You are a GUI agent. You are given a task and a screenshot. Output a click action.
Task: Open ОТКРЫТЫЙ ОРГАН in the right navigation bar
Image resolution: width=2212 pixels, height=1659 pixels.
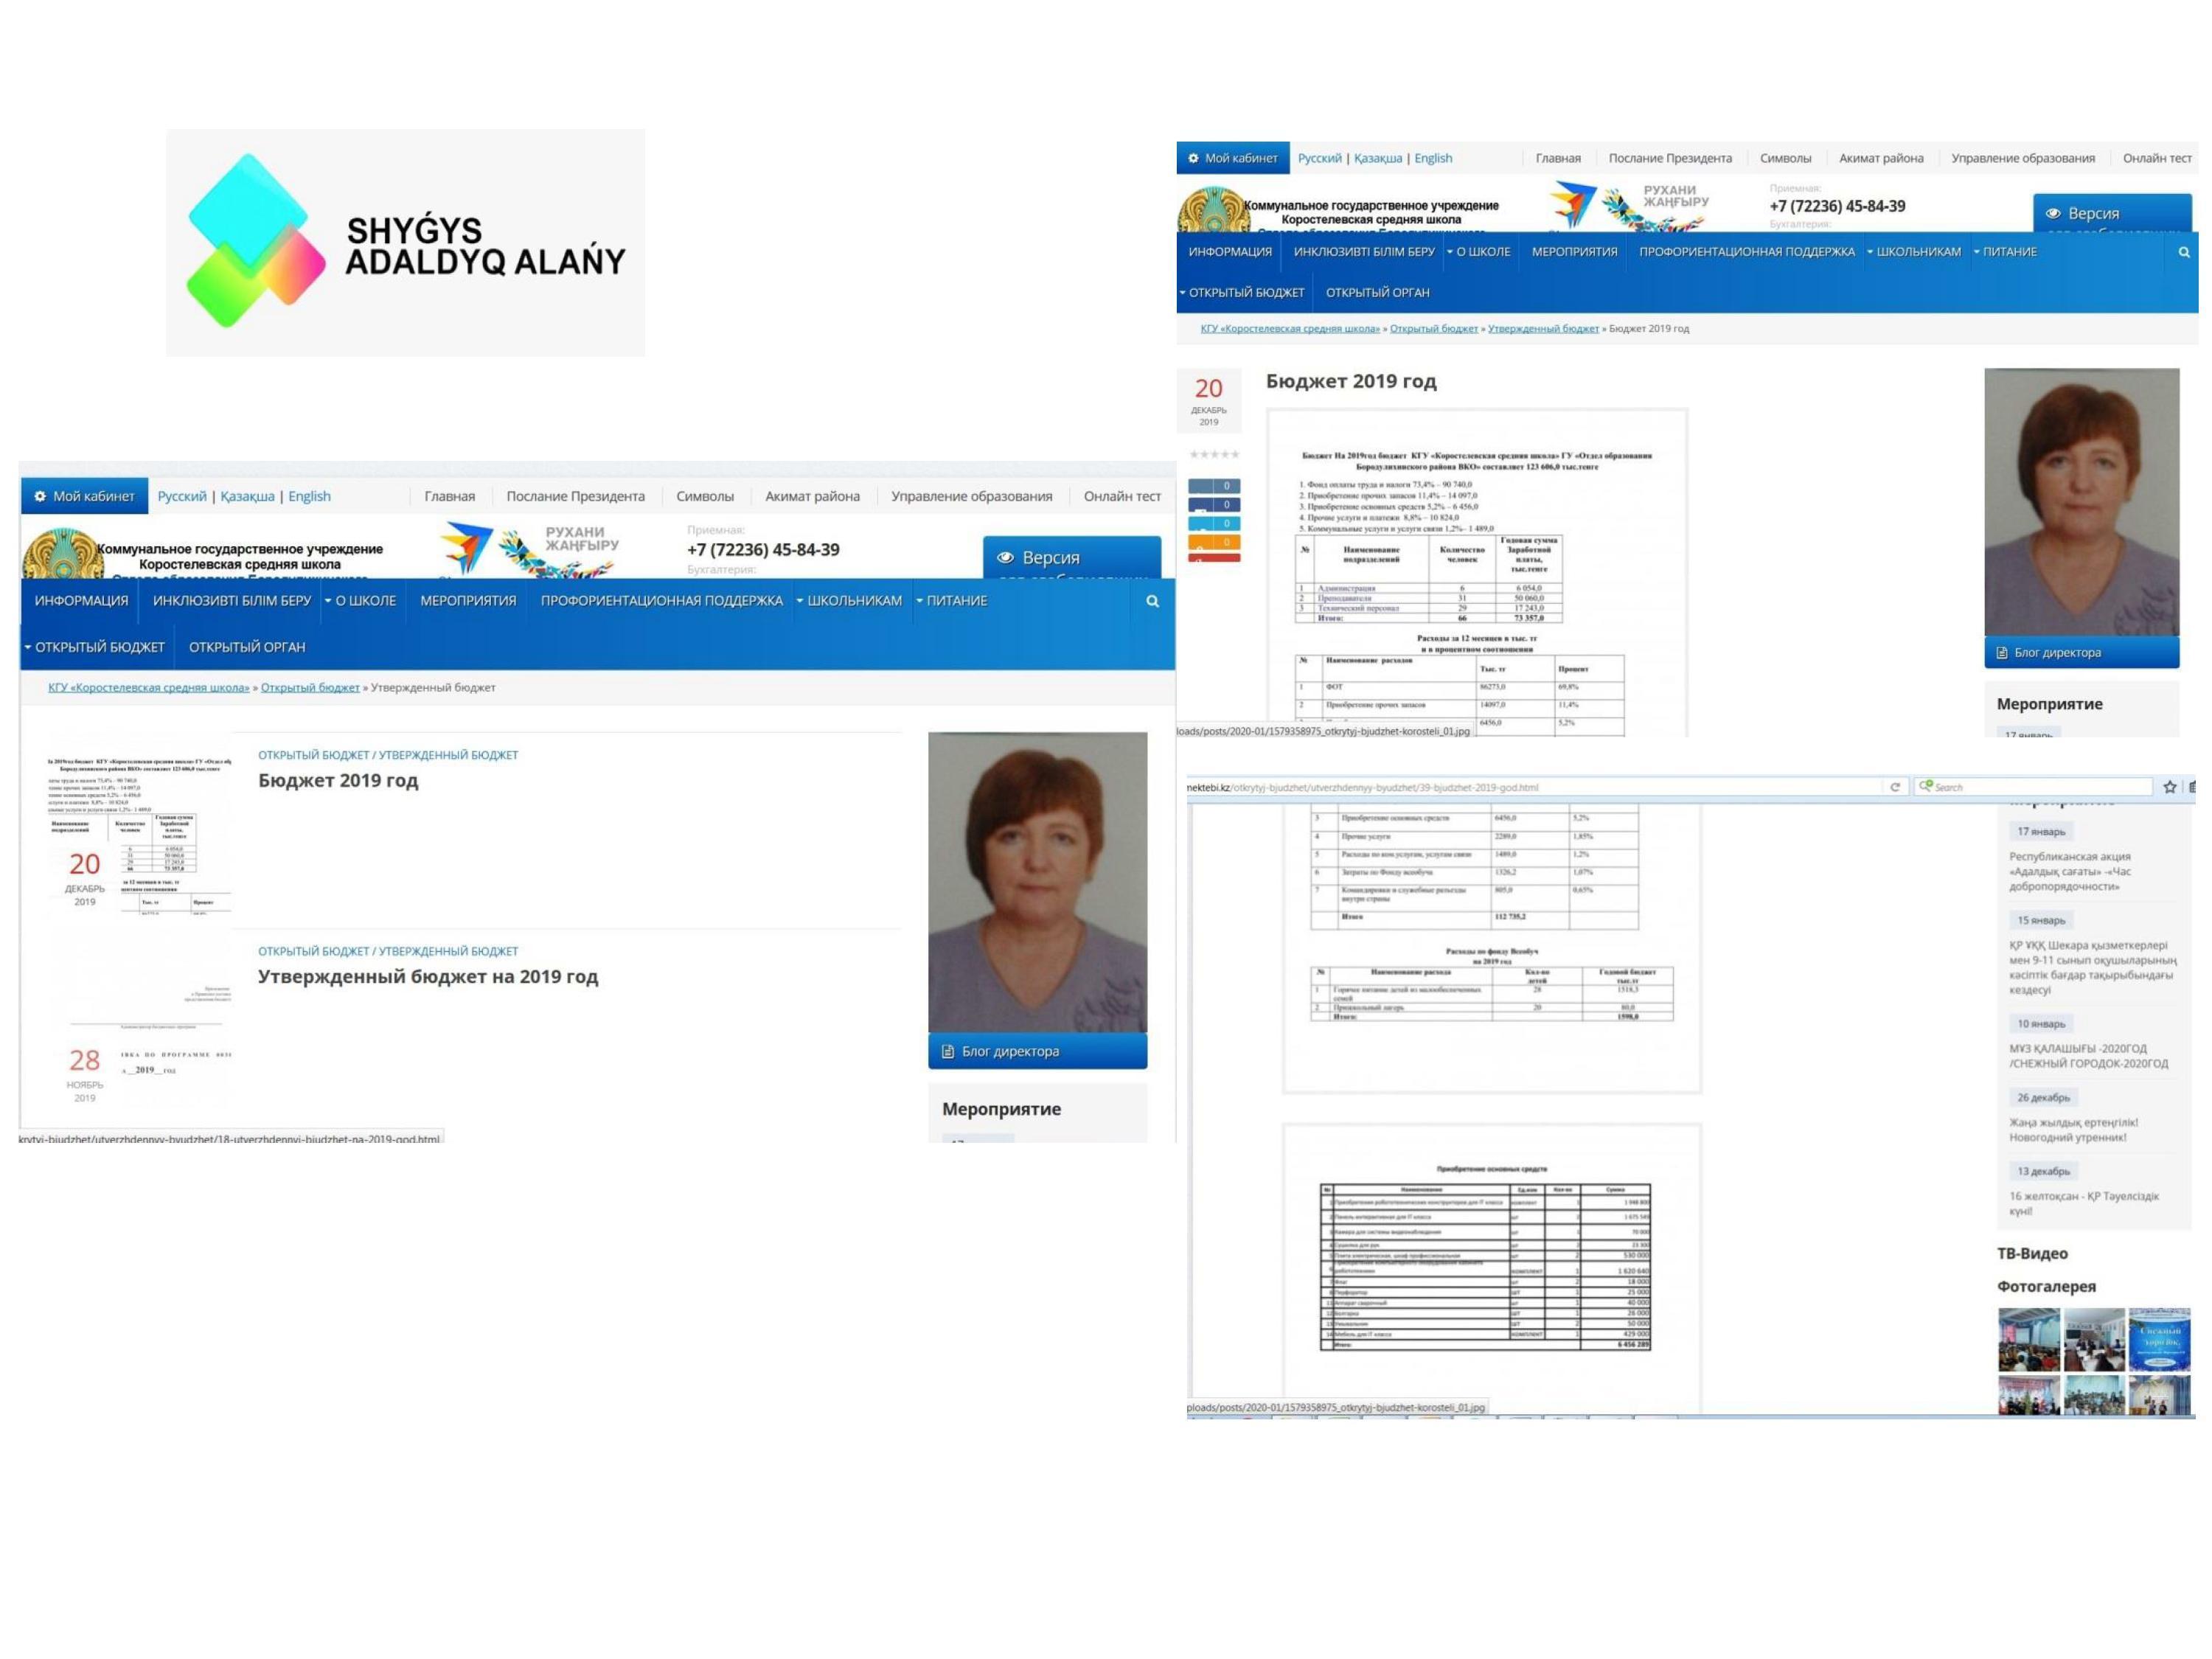1377,292
